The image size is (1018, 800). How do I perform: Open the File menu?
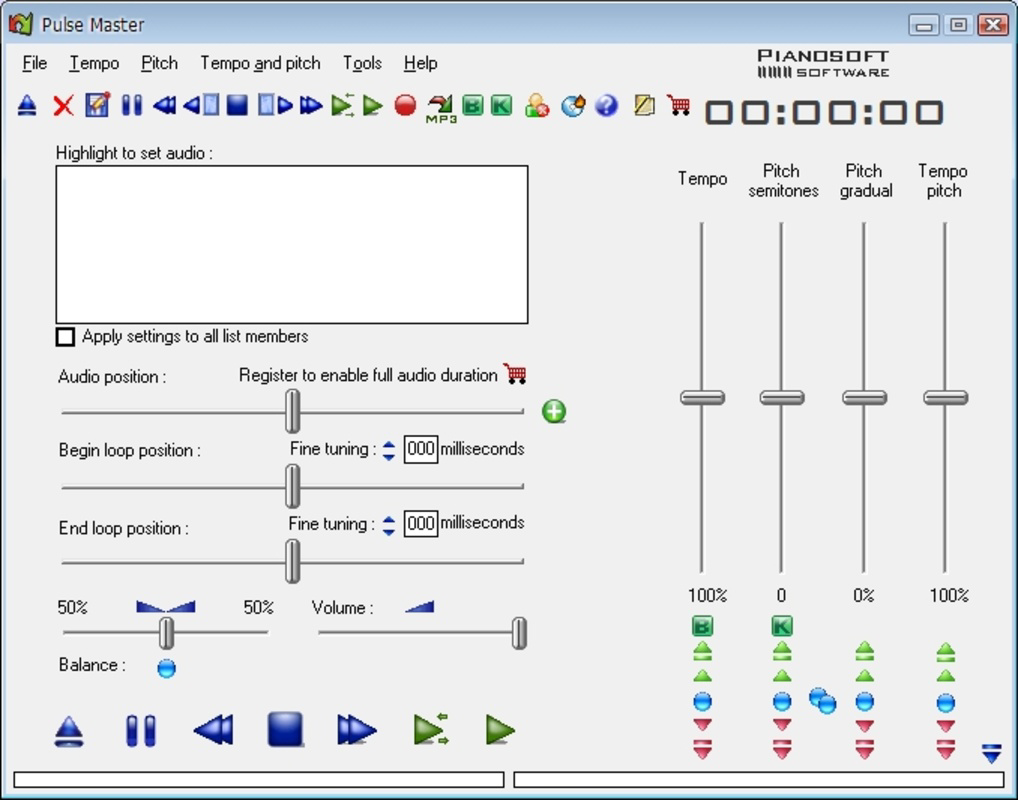point(34,63)
